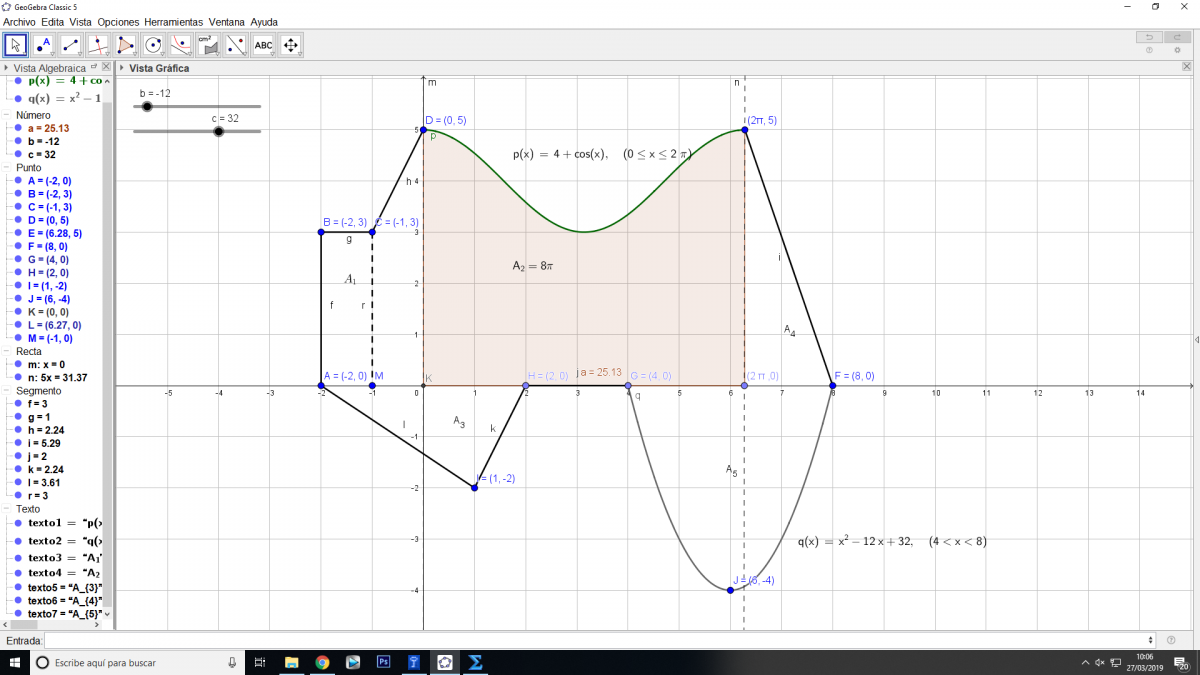Screen dimensions: 1200x675
Task: Select the Move arrow tool
Action: [16, 45]
